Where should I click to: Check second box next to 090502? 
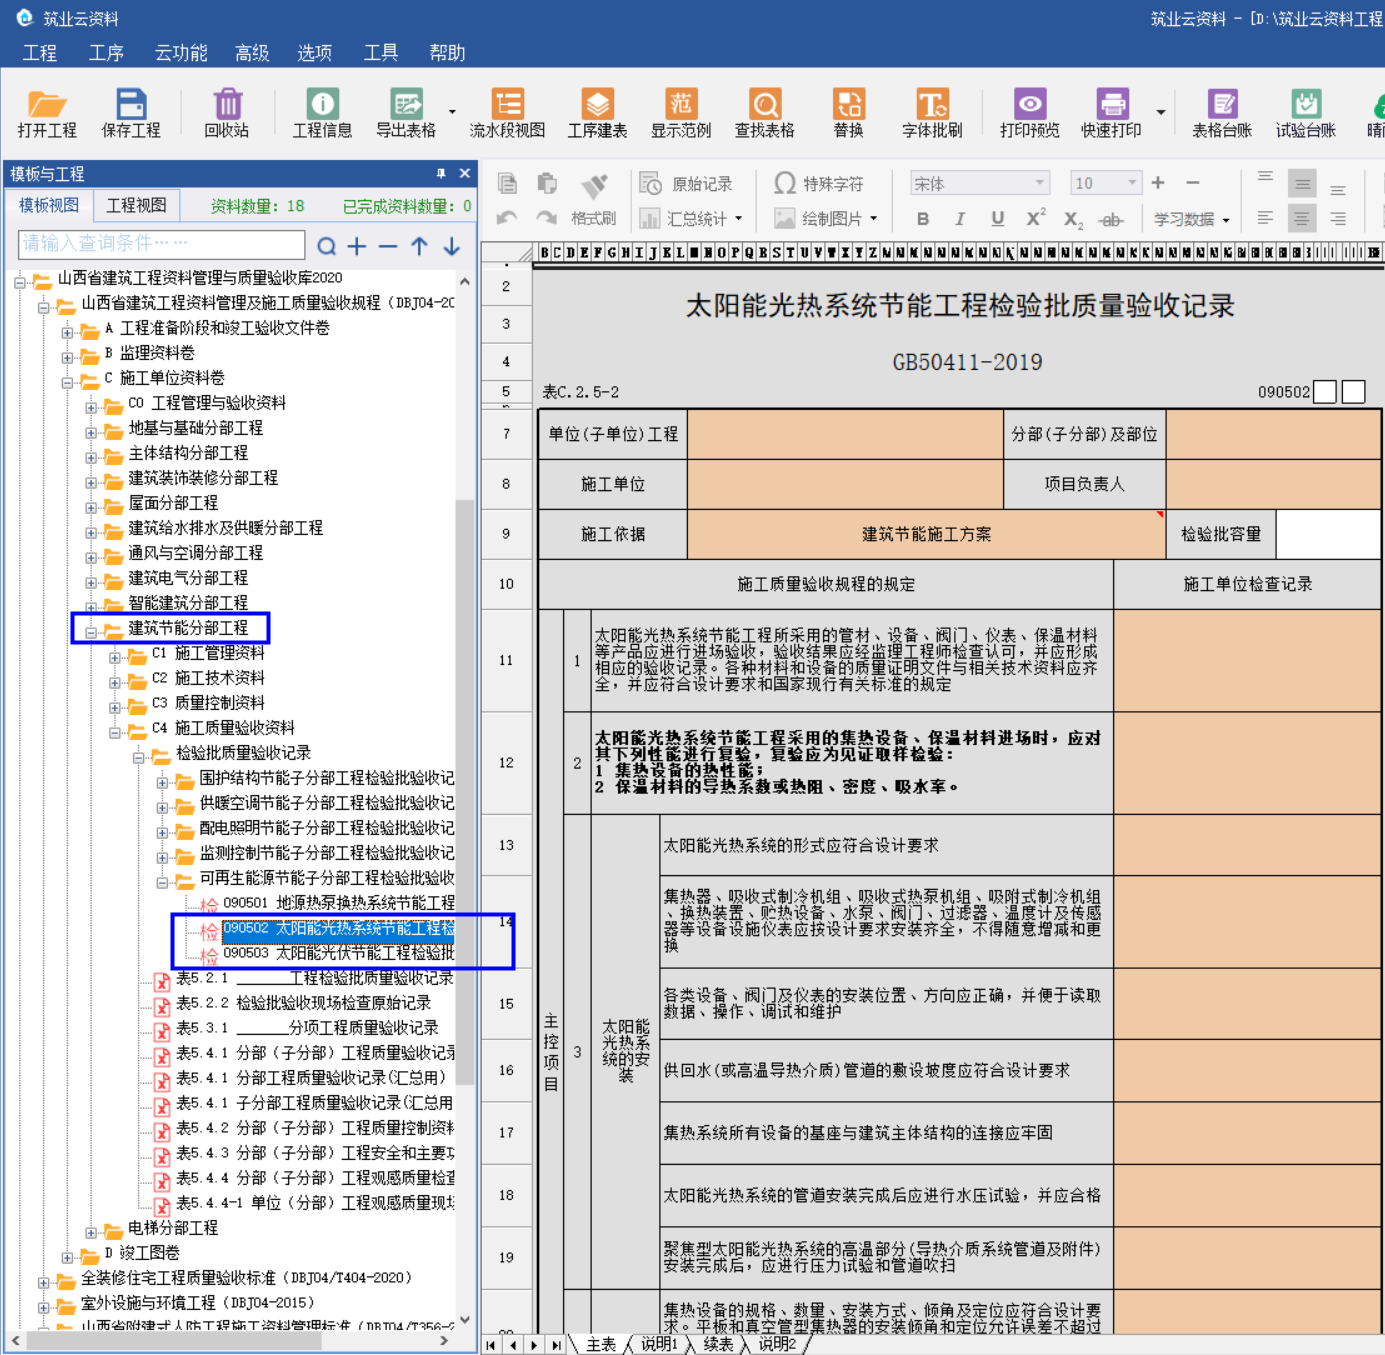point(1353,392)
